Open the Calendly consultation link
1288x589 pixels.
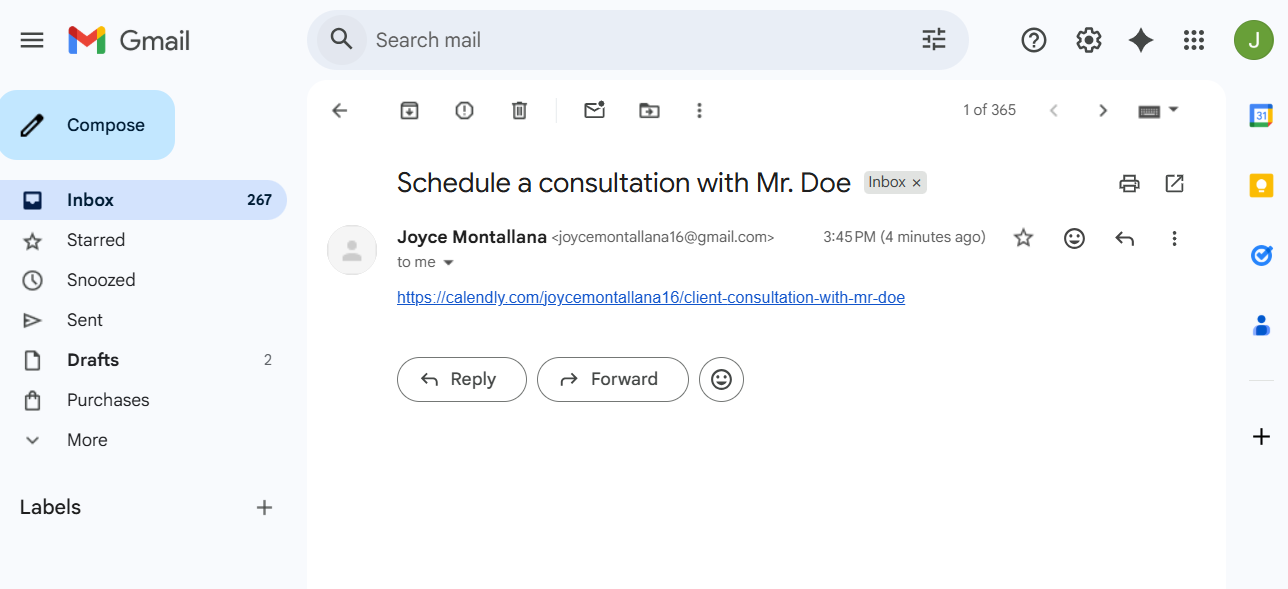[650, 297]
